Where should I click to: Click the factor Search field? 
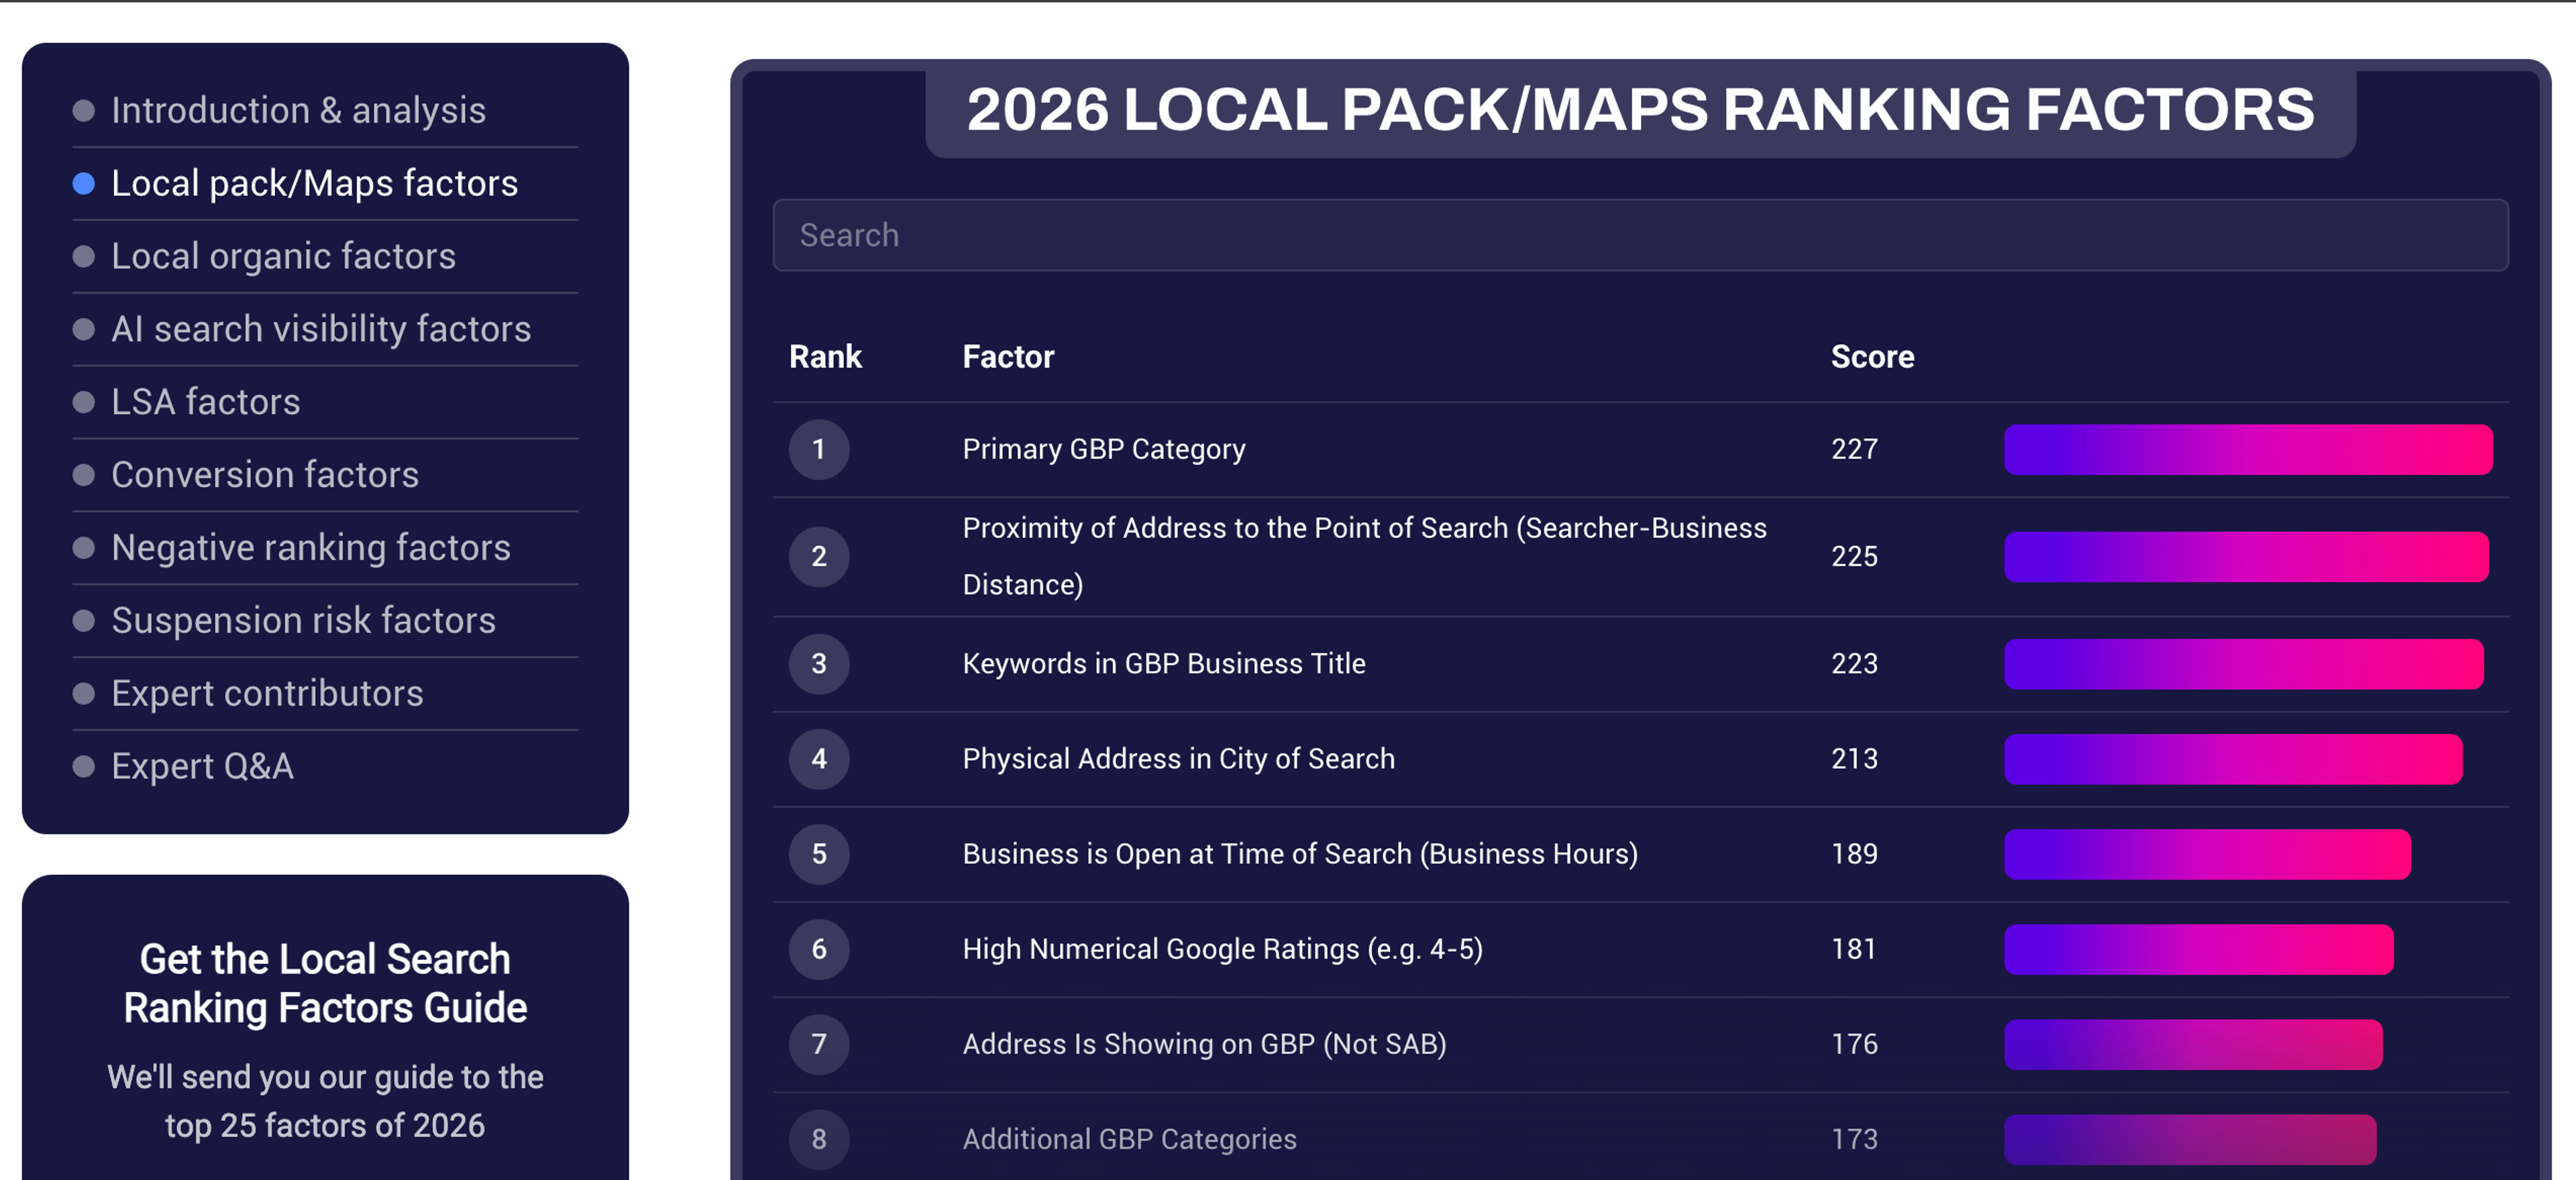click(1640, 235)
